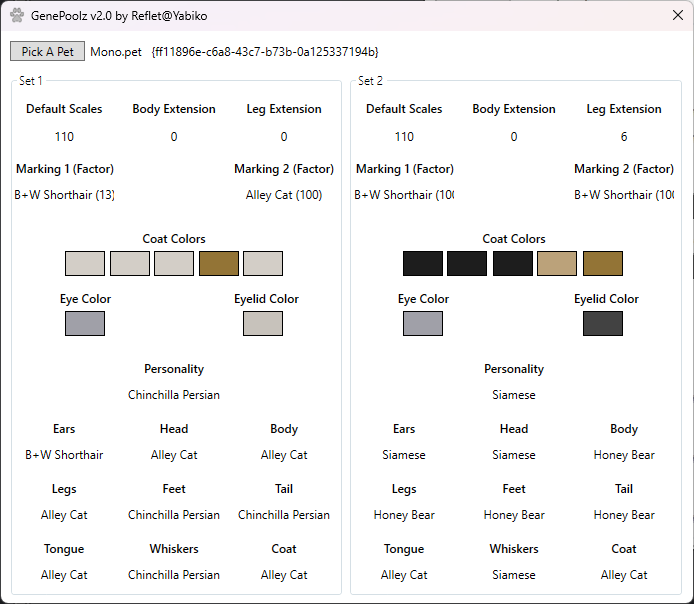Click Set 2 Tongue value Alley Cat

tap(404, 575)
